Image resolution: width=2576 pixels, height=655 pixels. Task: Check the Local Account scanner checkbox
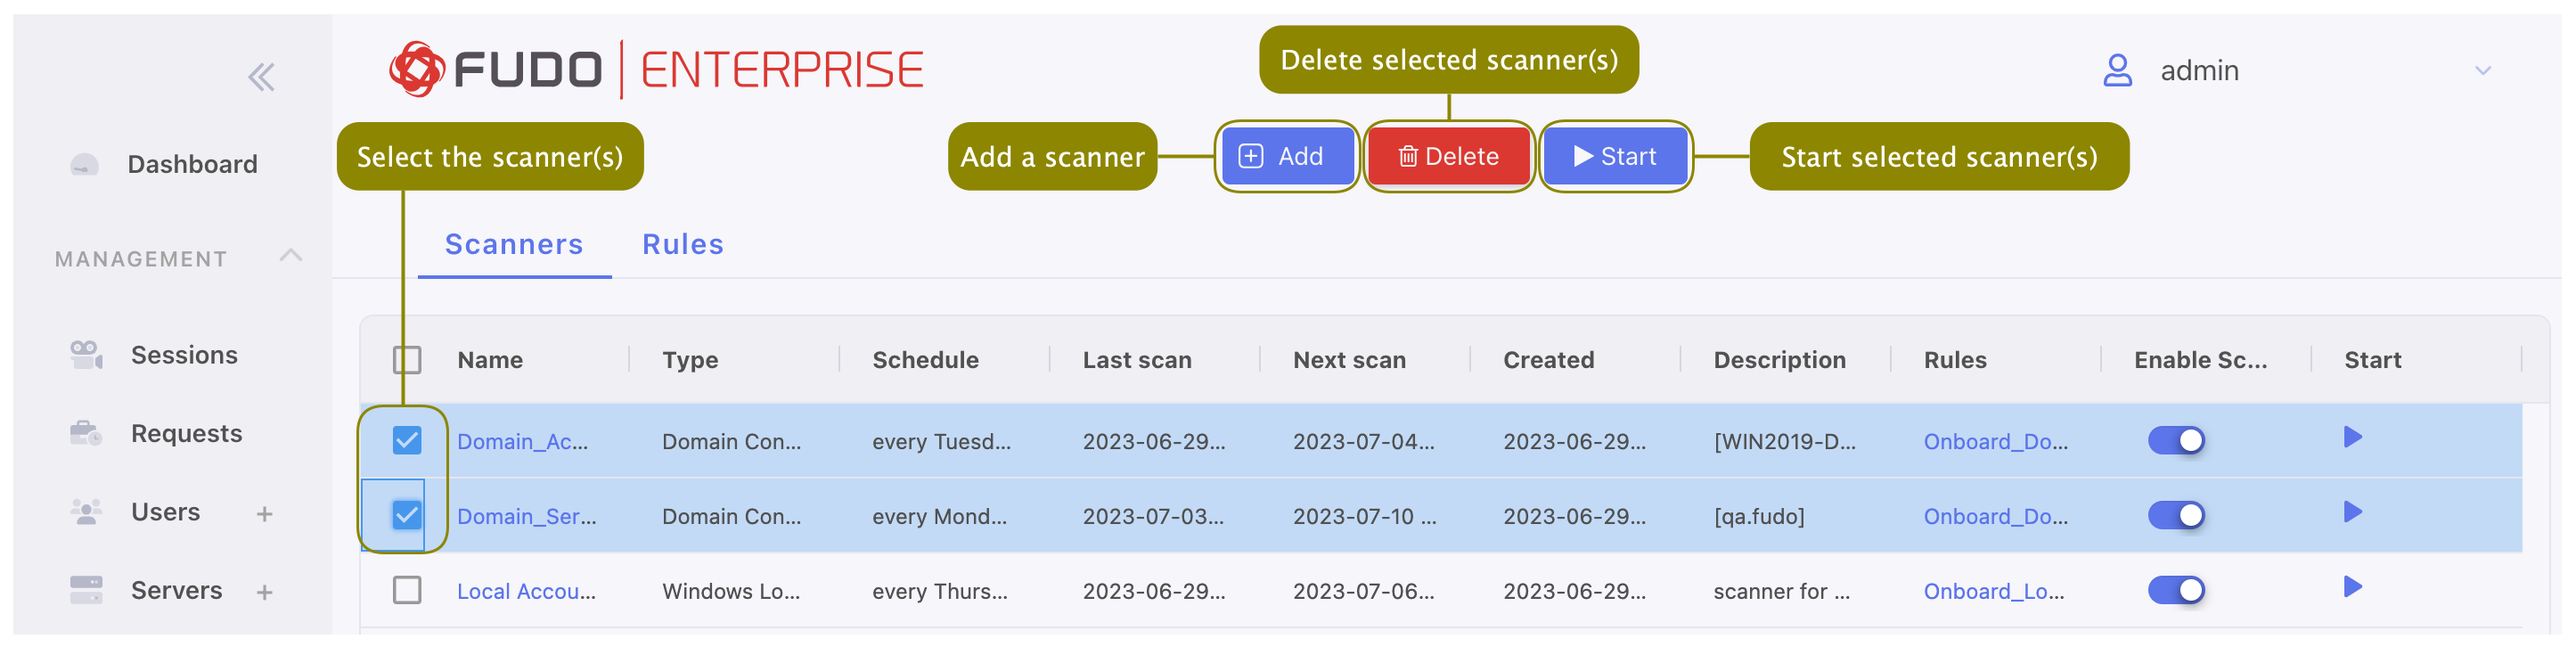point(406,590)
